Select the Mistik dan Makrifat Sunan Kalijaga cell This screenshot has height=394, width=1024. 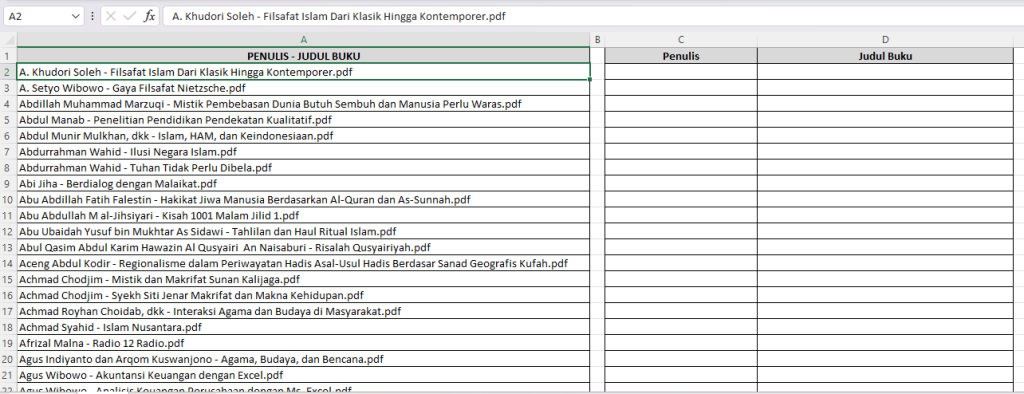(304, 279)
